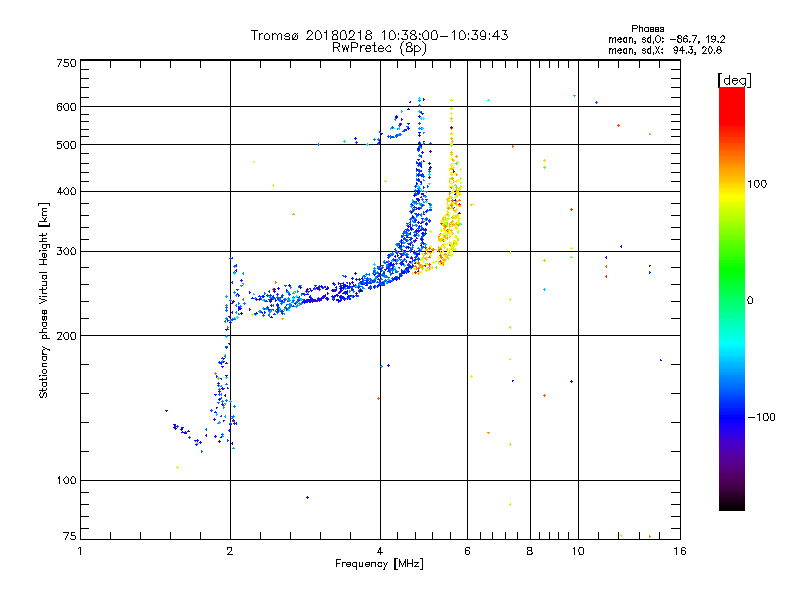Click the y-axis tick '400'
800x600 pixels.
click(x=67, y=191)
